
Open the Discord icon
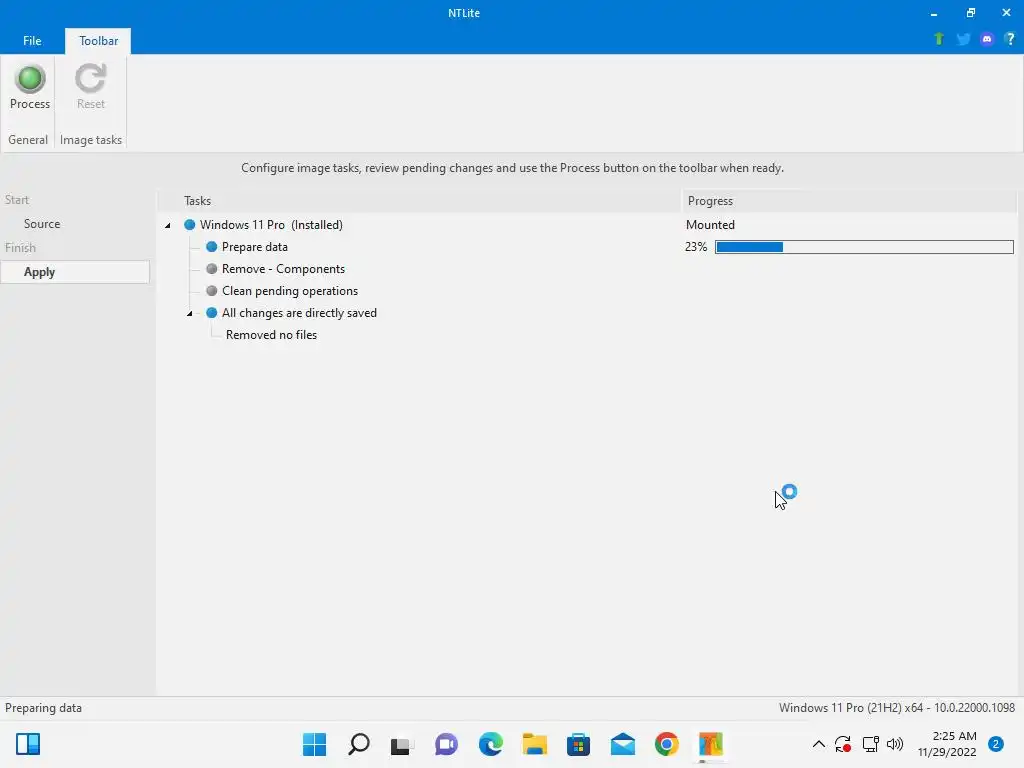click(x=987, y=39)
